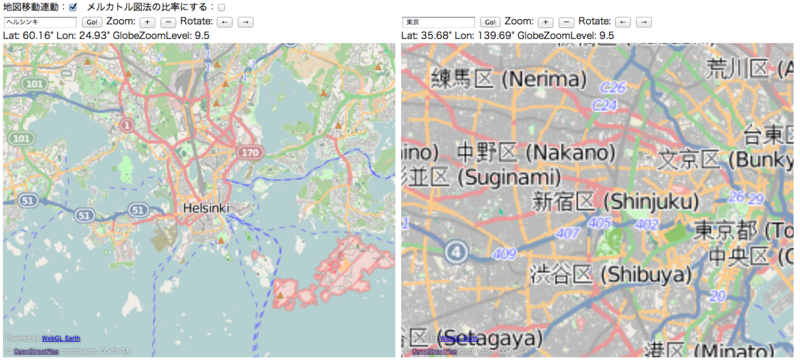Focus the 東京 search field

point(439,22)
